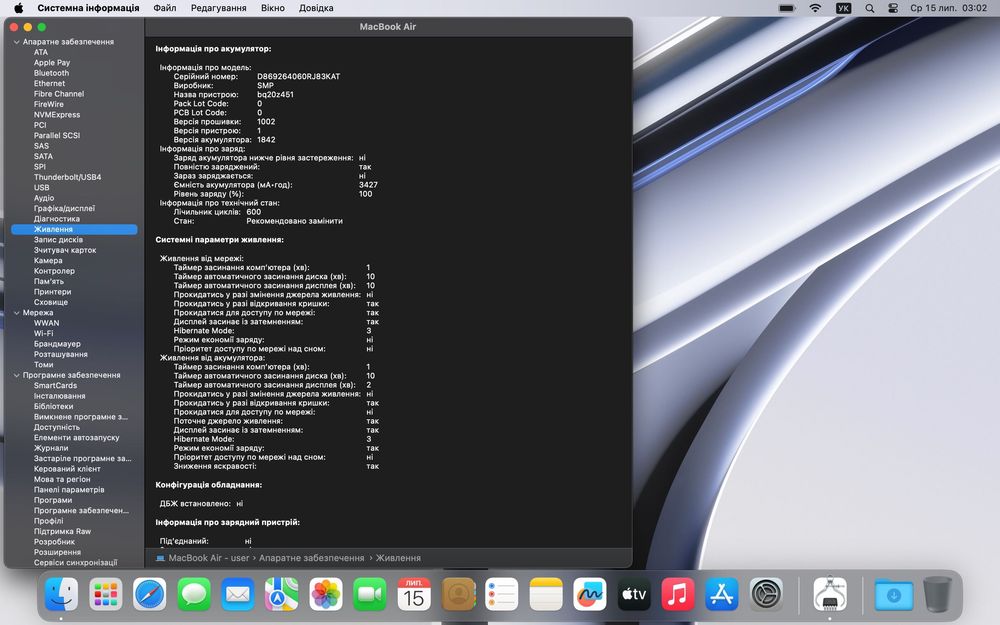Select Діагностика in sidebar
1000x625 pixels.
pyautogui.click(x=57, y=219)
